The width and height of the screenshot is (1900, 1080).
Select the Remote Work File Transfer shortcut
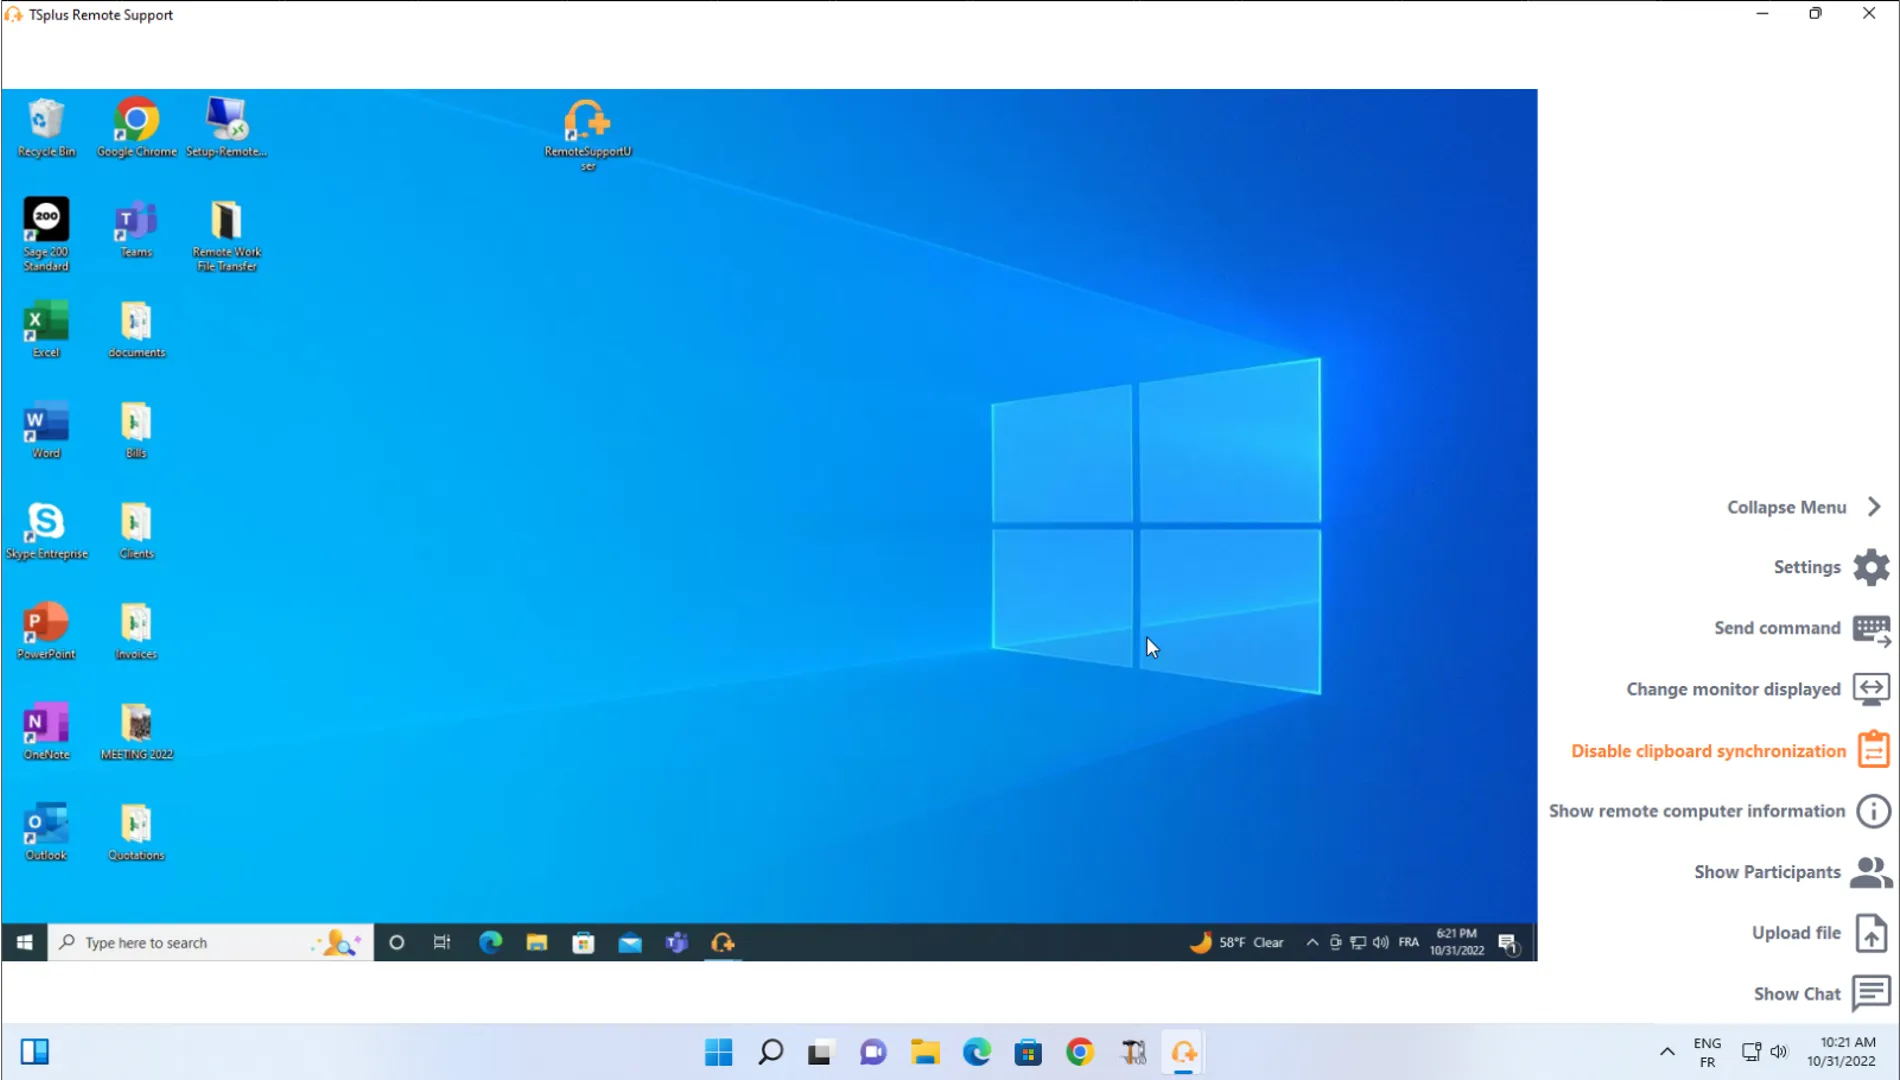point(226,234)
